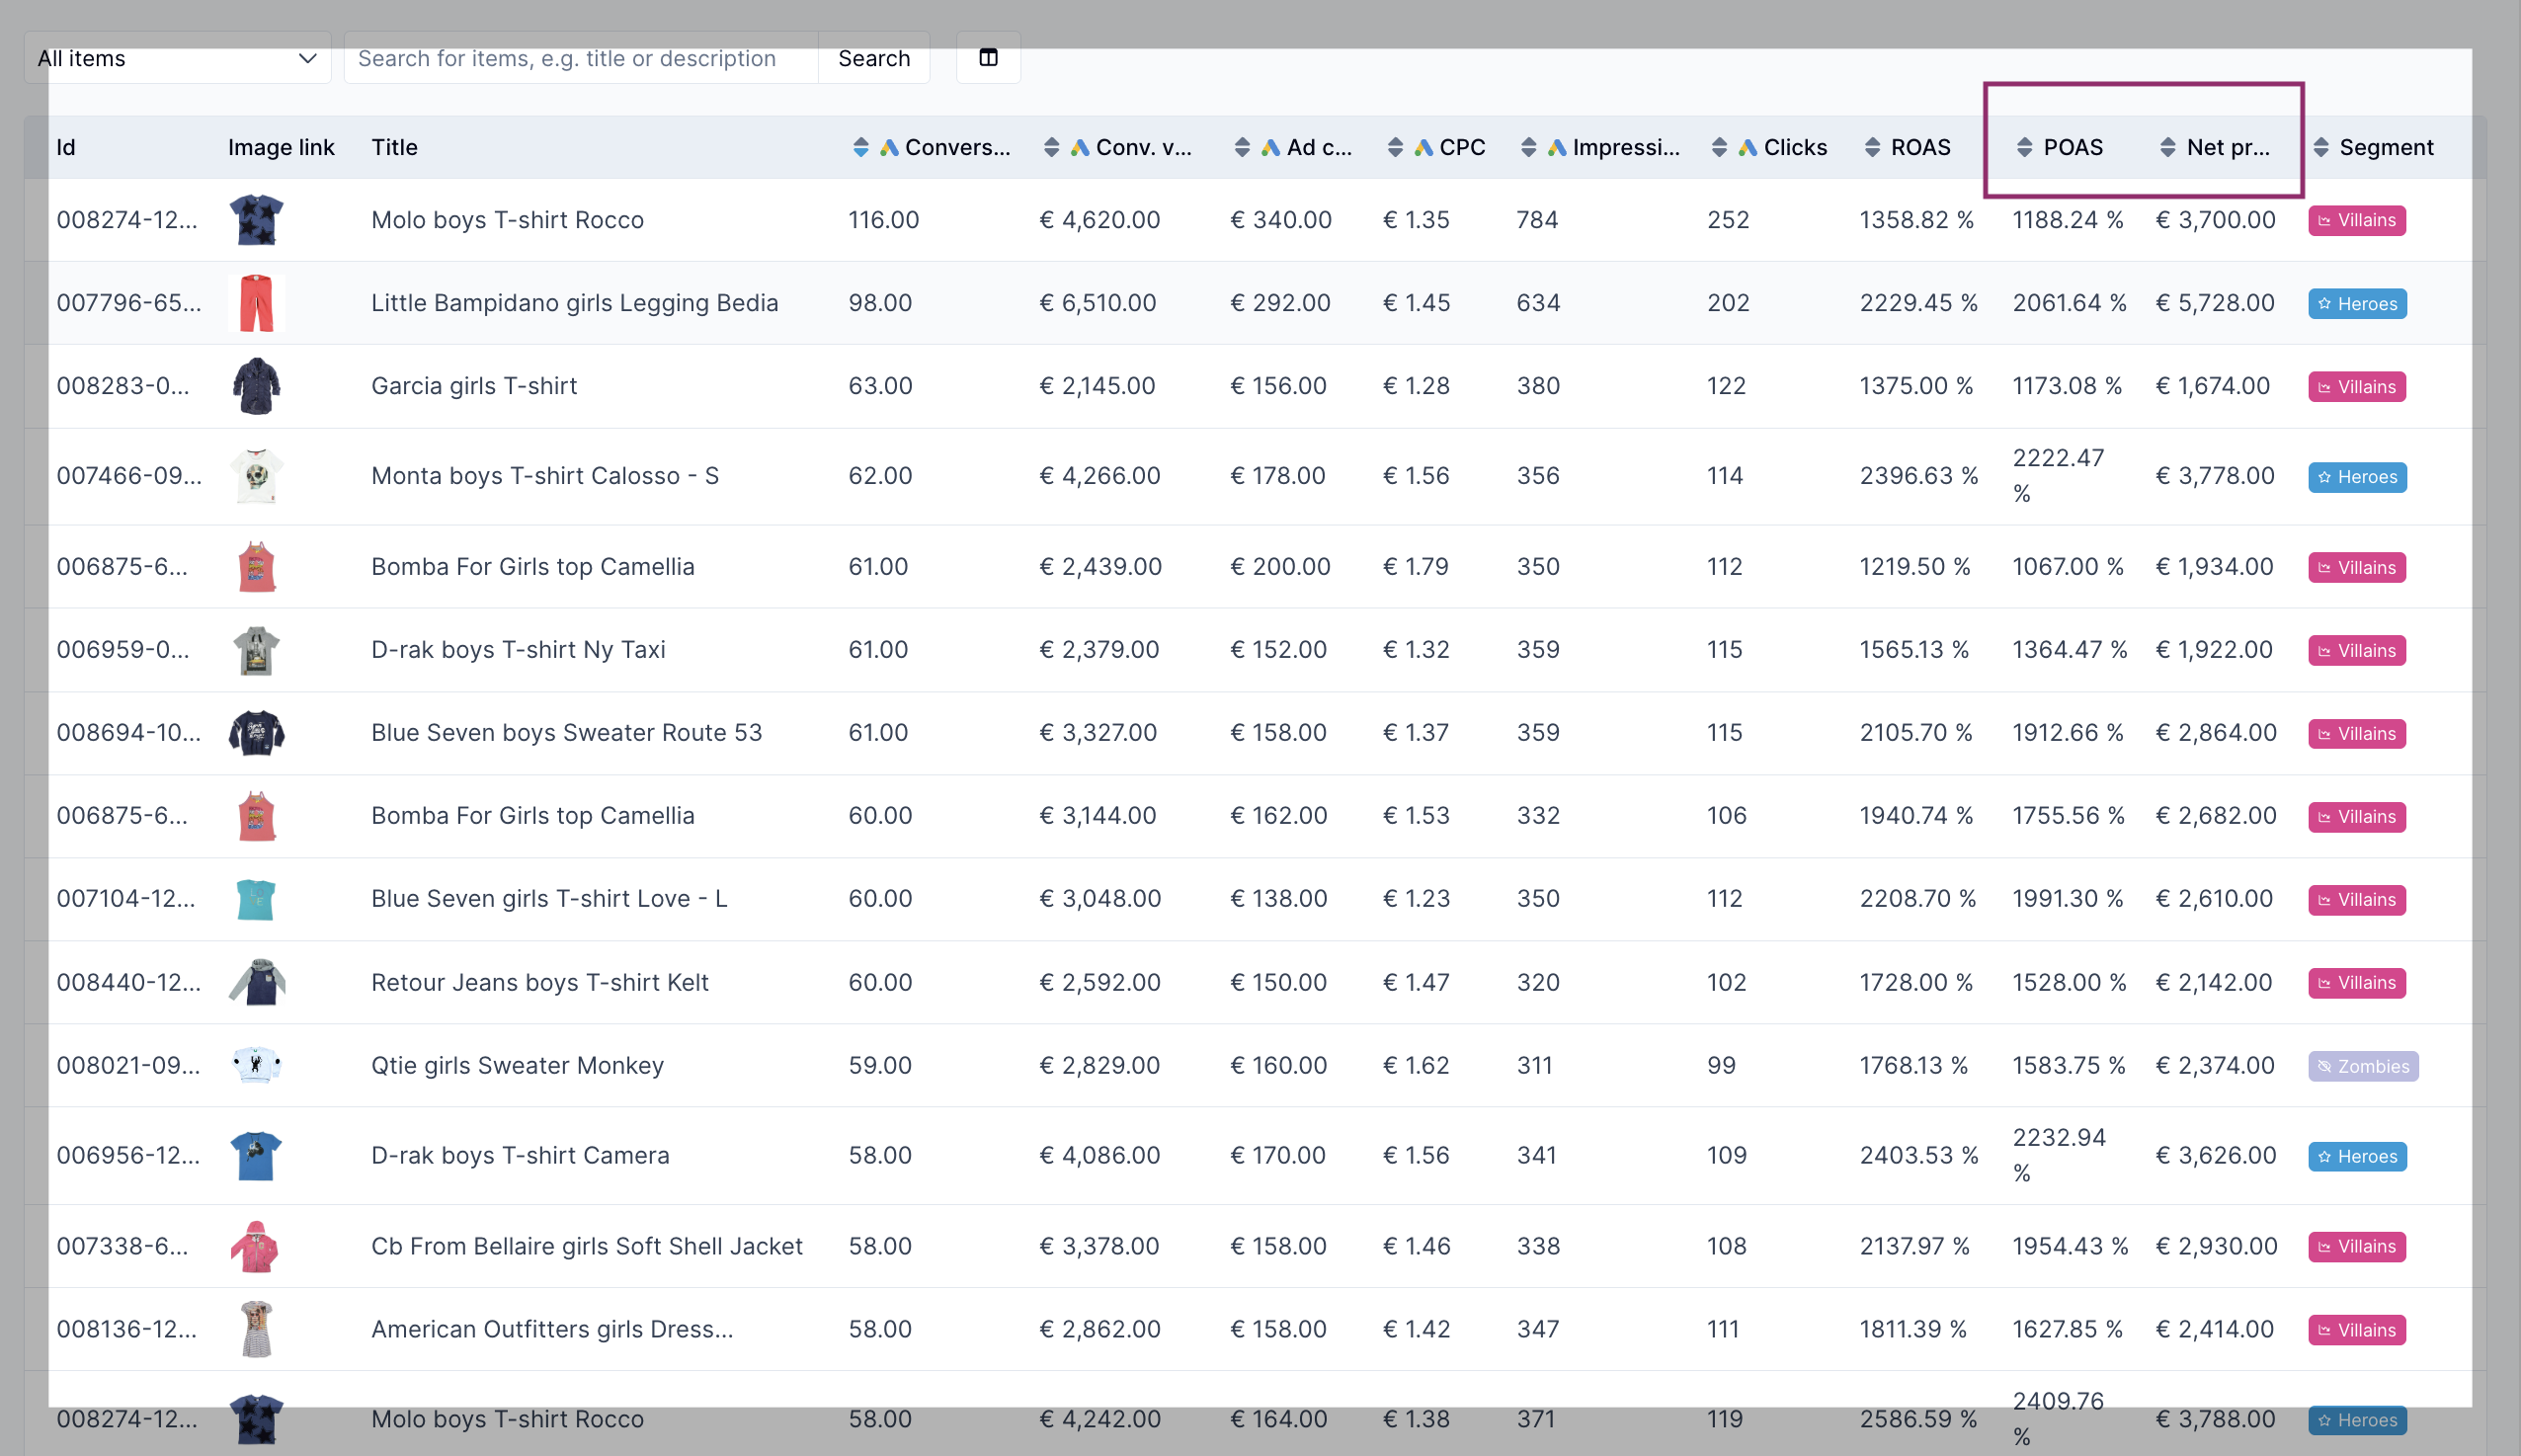
Task: Click Heroes tag on D-rak Camera row
Action: (2357, 1157)
